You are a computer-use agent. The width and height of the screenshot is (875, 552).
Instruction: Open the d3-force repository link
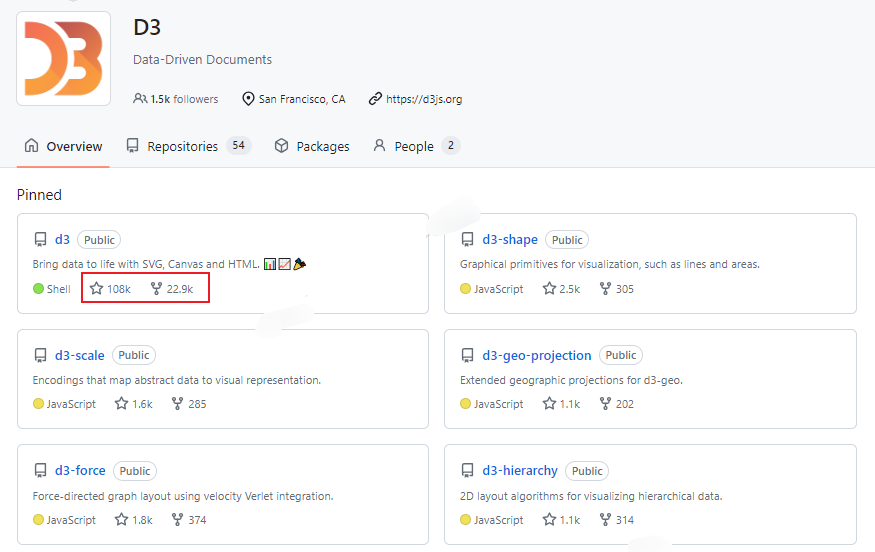[80, 471]
